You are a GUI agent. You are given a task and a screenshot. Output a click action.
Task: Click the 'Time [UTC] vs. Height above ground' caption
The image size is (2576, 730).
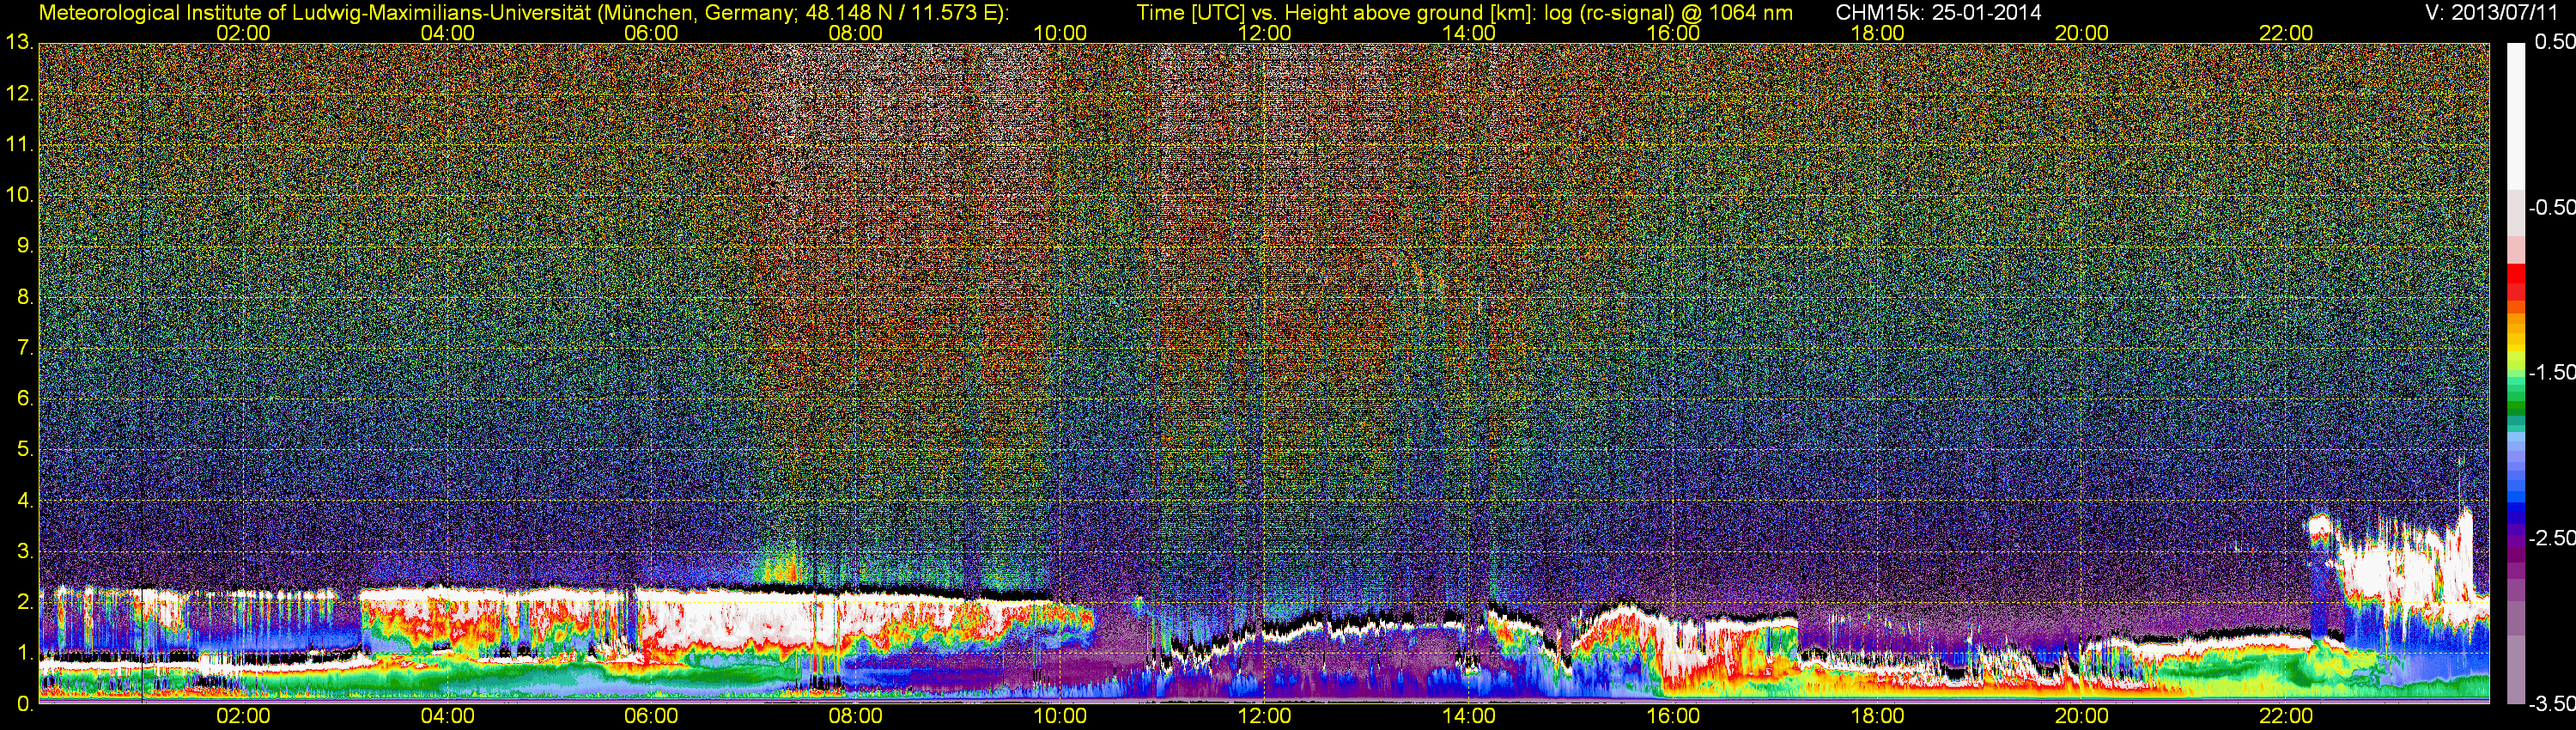click(1464, 13)
